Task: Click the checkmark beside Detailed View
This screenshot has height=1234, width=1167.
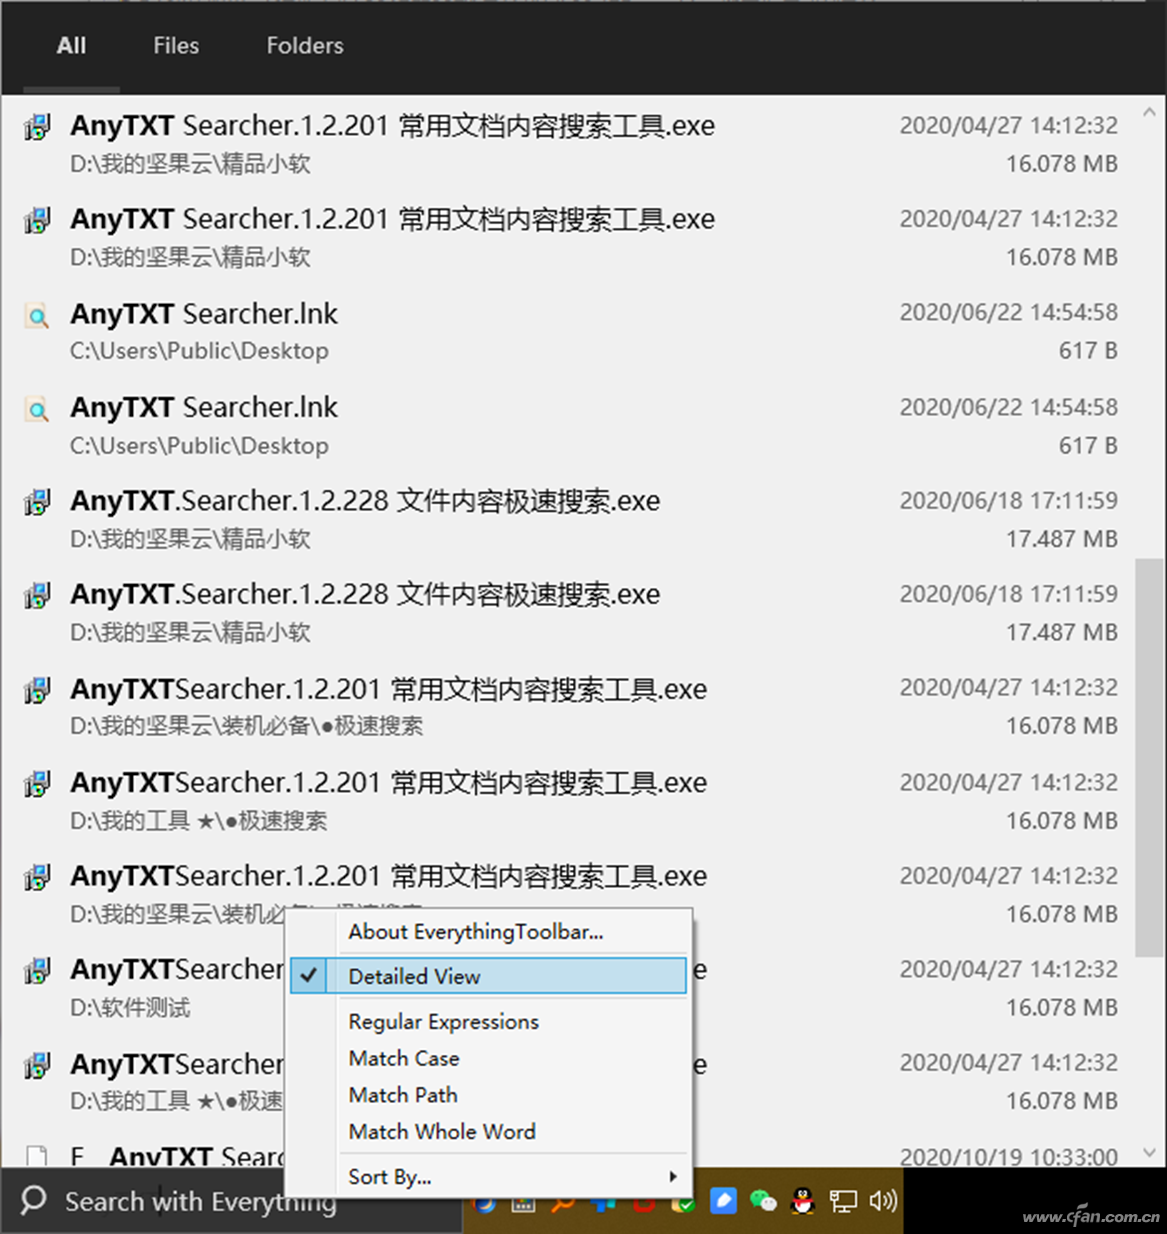Action: pyautogui.click(x=310, y=976)
